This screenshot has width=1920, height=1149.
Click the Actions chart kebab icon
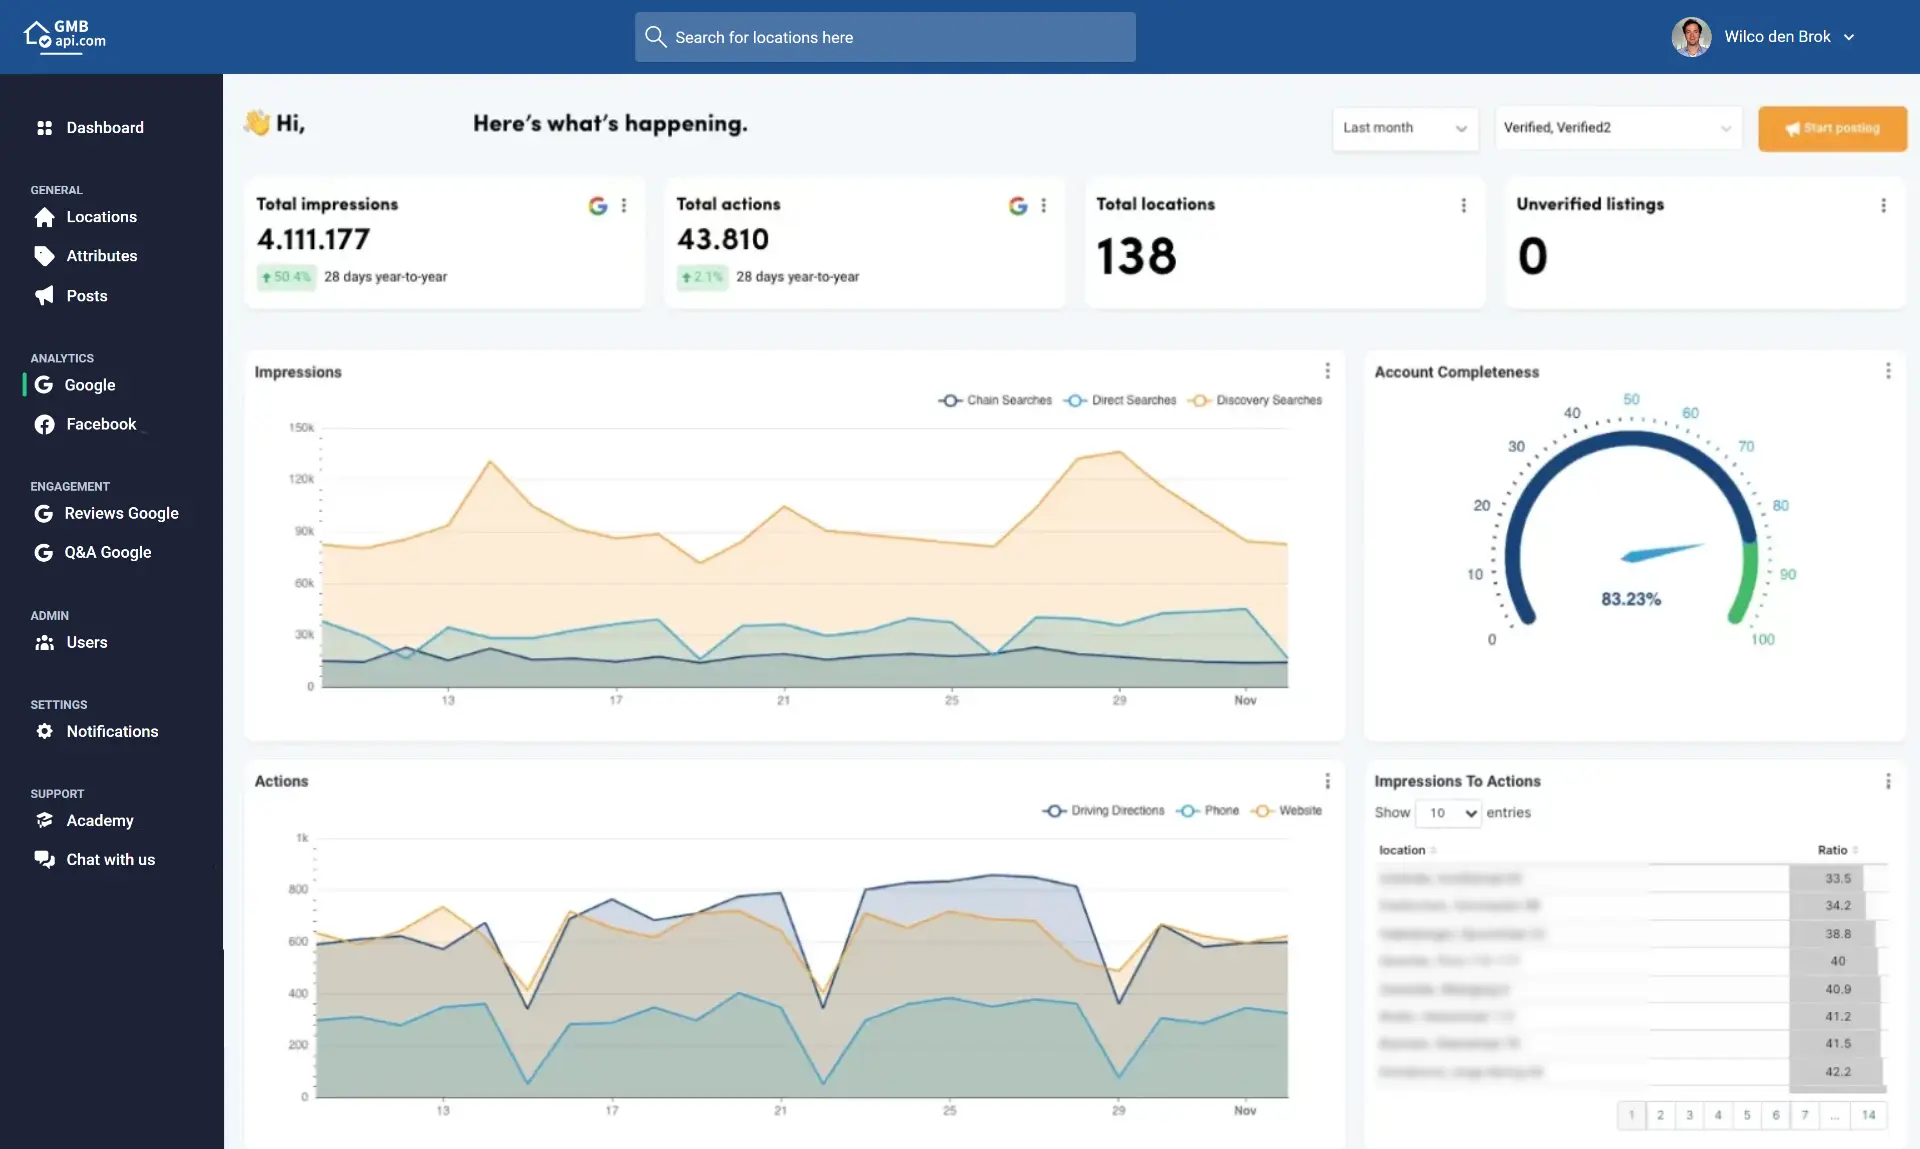(1327, 781)
